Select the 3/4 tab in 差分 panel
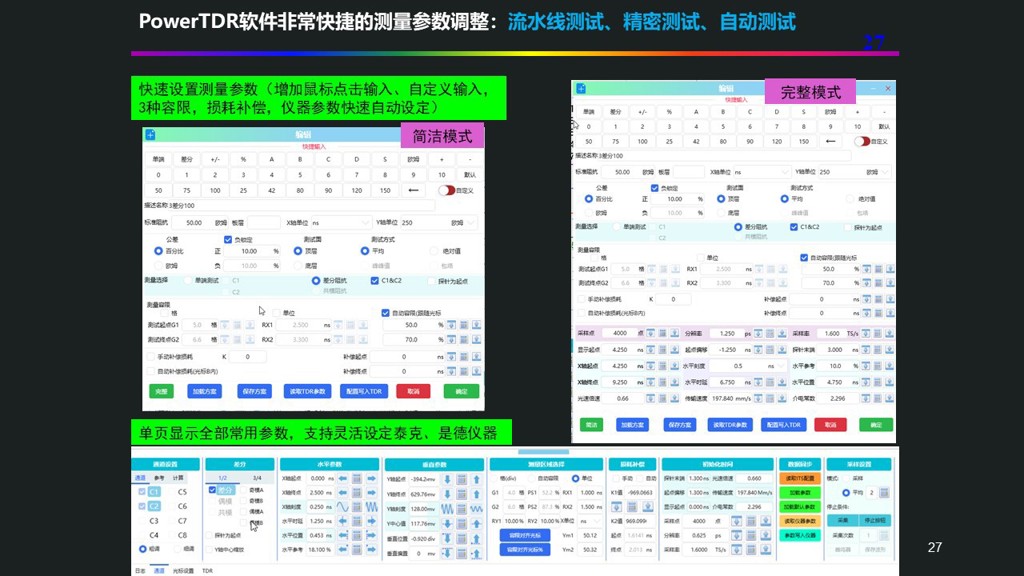The image size is (1024, 576). click(x=257, y=478)
